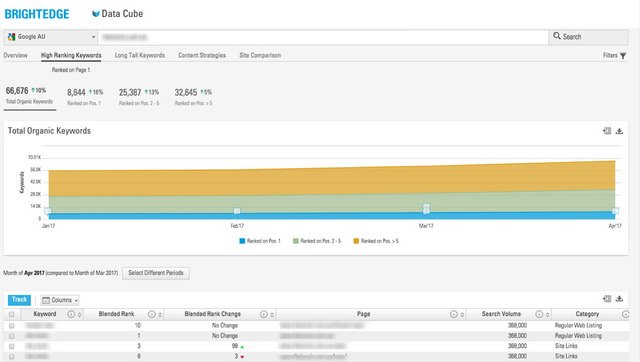Click the first row's 'Regular Web Listing' category
The image size is (640, 362).
click(578, 326)
